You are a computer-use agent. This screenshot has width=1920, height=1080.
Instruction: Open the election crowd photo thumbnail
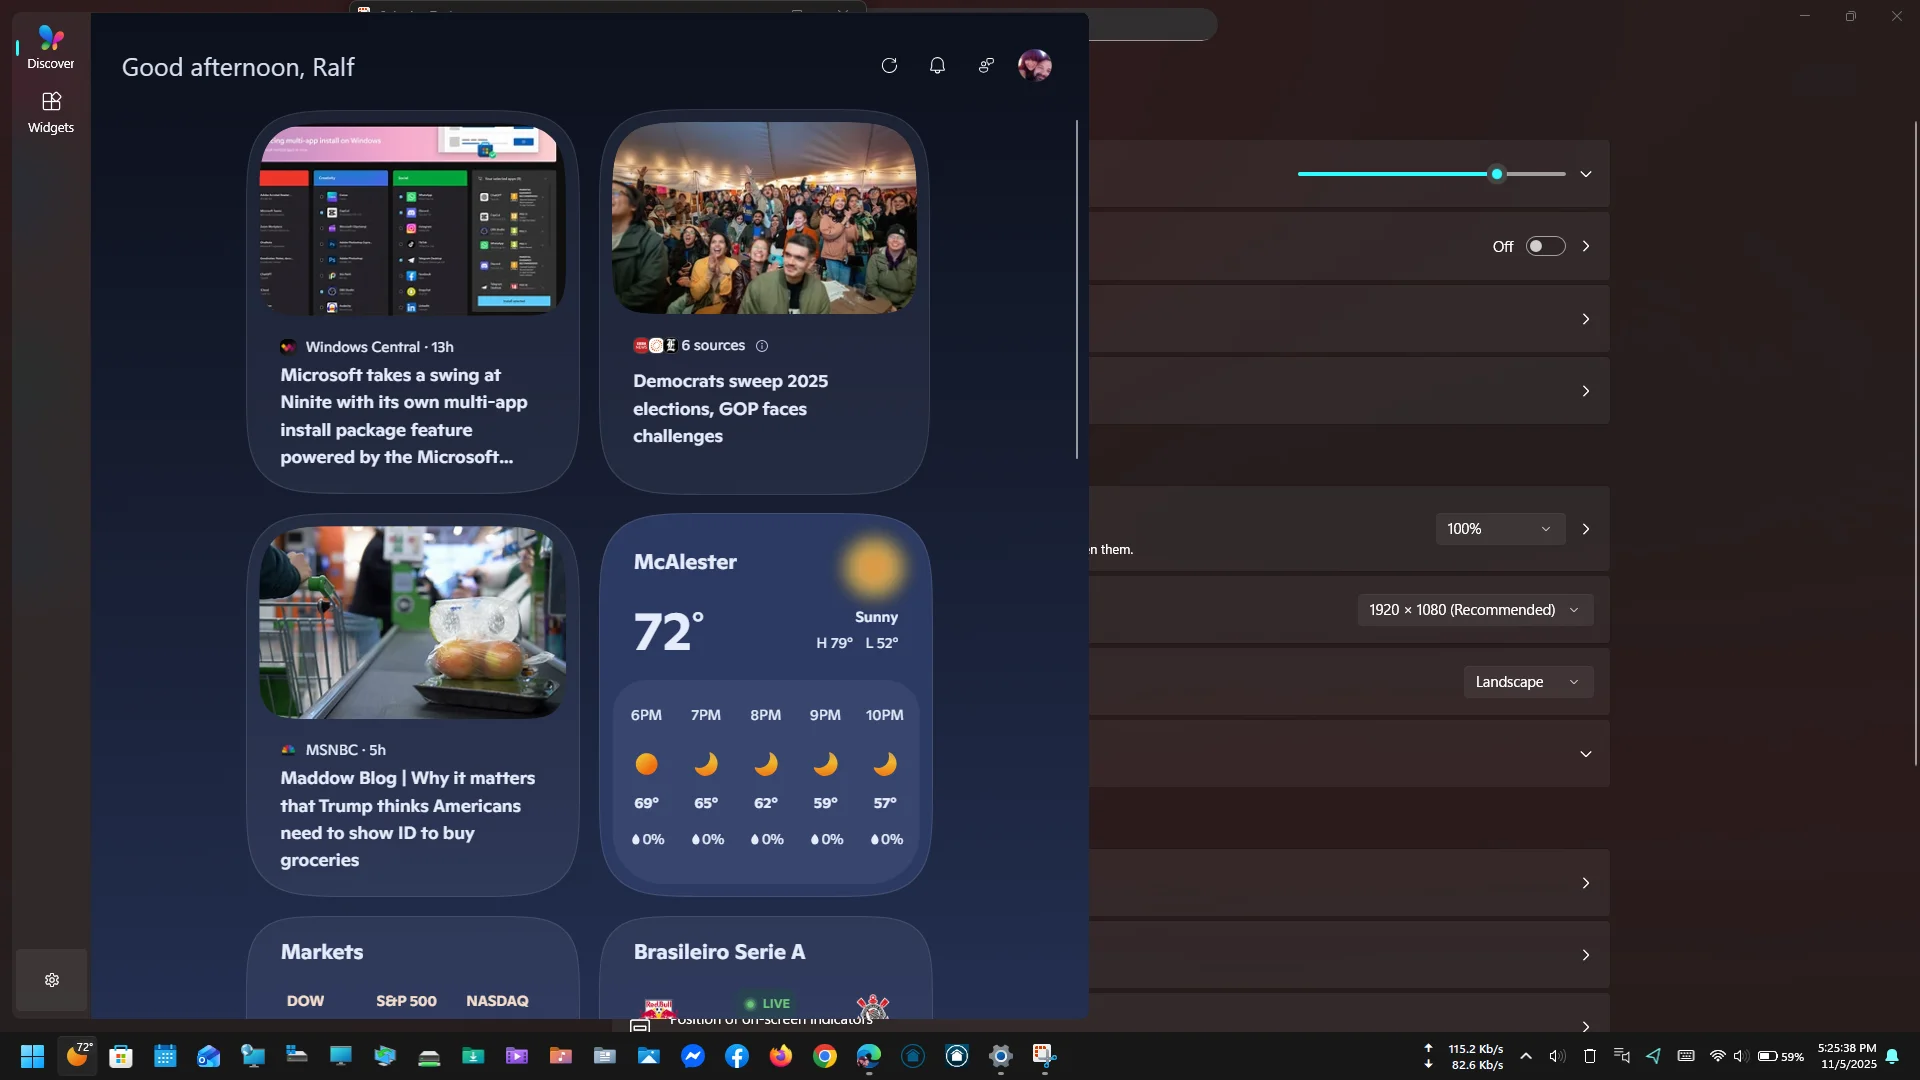(764, 218)
